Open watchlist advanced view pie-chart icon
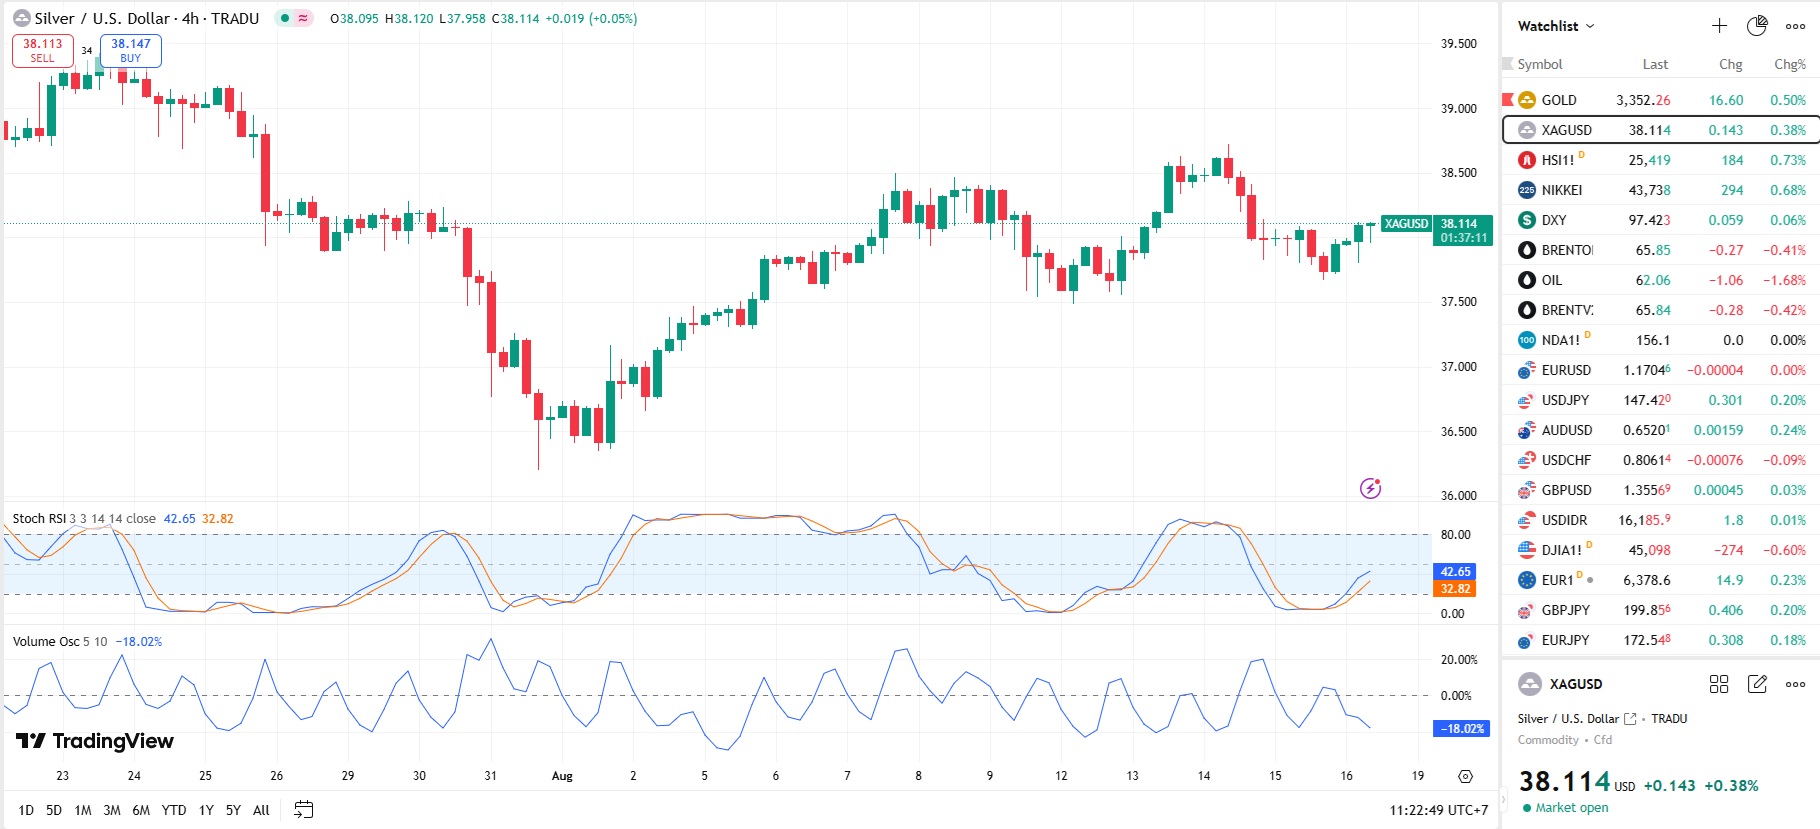Viewport: 1820px width, 829px height. (1757, 26)
